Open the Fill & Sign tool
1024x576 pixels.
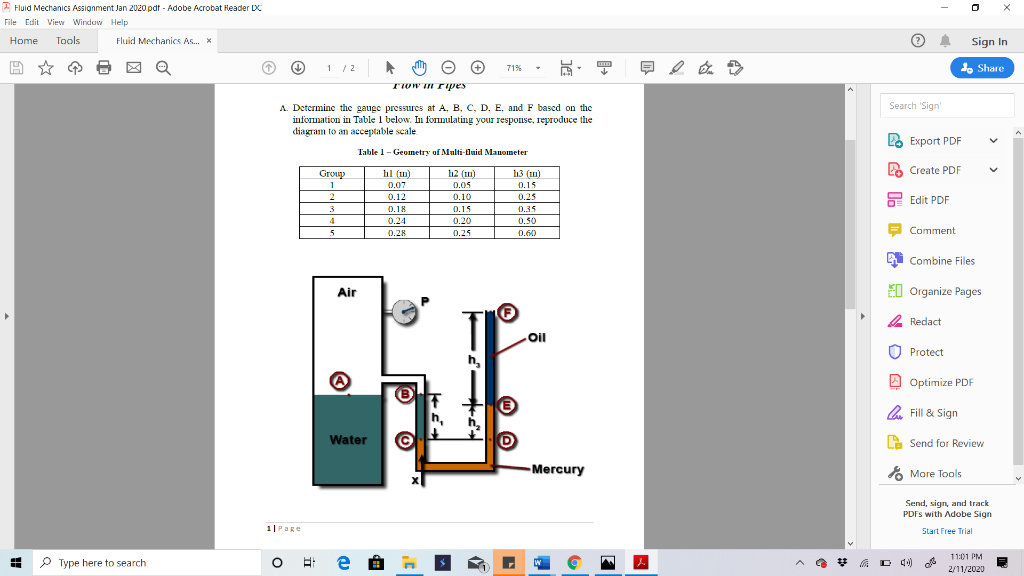935,412
